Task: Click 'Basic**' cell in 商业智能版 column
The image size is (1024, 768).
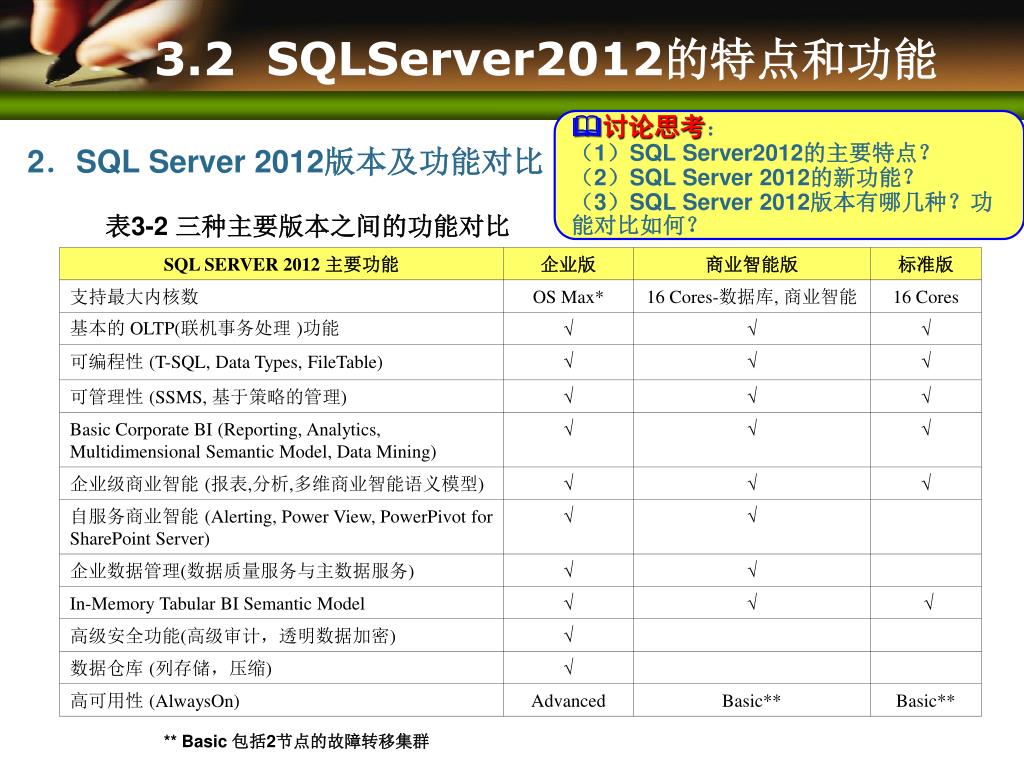Action: (x=752, y=701)
